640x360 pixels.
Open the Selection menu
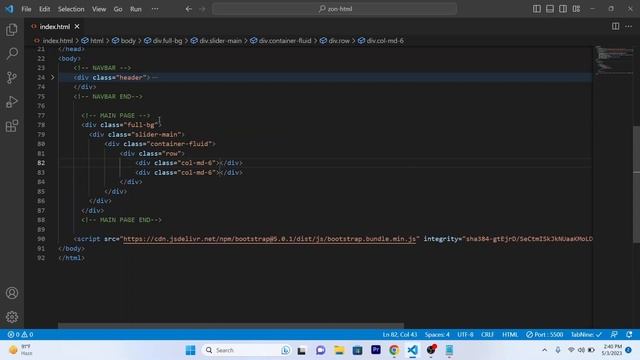pos(71,9)
